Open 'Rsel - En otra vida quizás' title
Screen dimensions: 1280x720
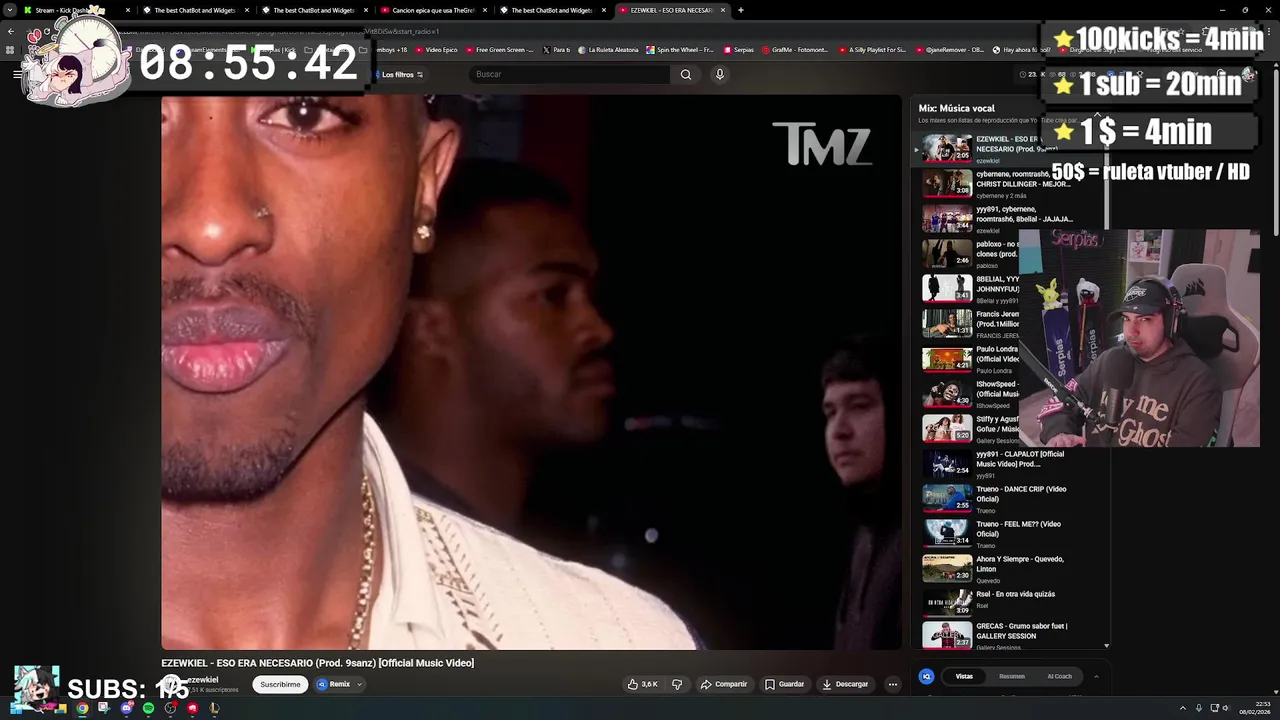point(1015,594)
